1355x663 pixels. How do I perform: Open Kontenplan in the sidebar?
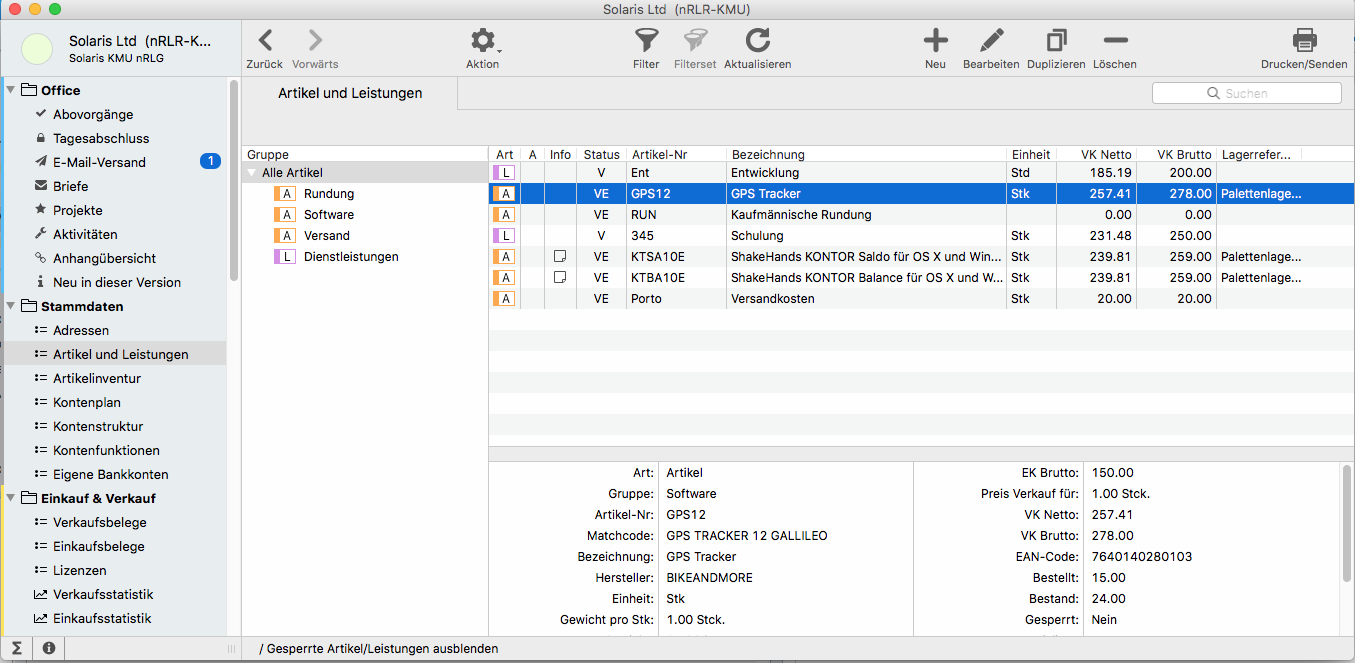pos(87,402)
